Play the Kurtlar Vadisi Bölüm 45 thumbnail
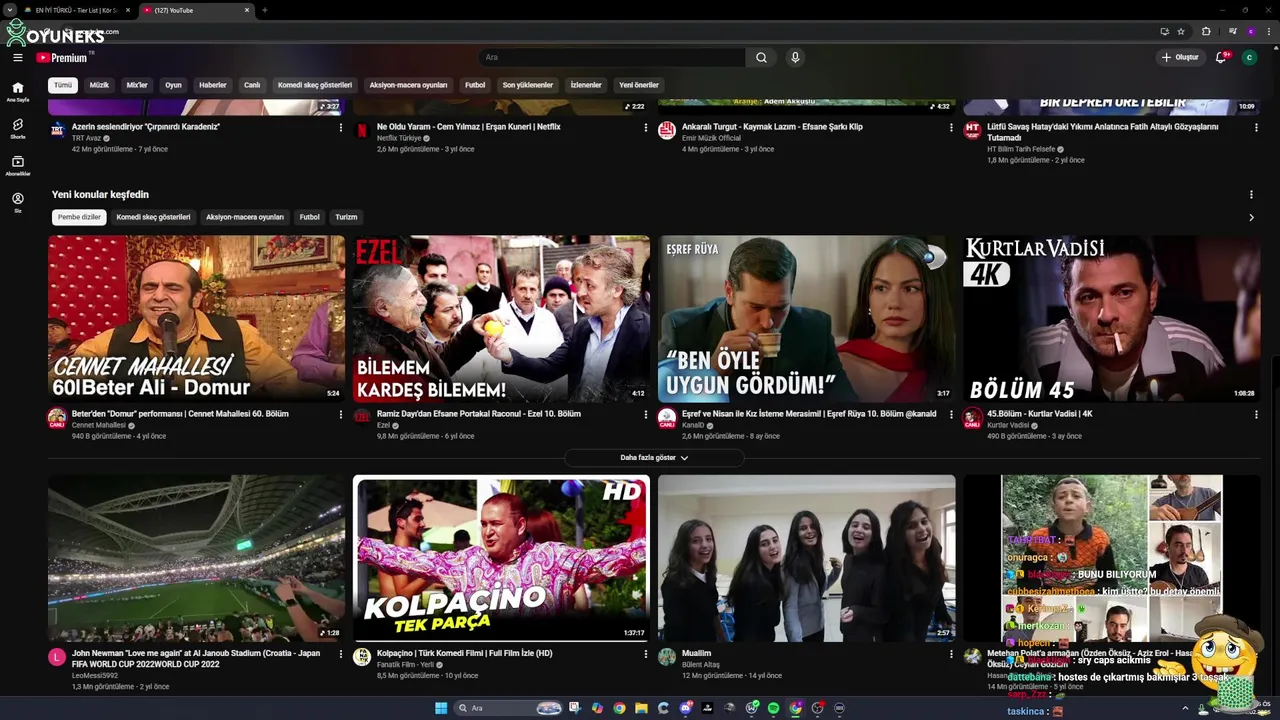The image size is (1280, 720). click(1111, 318)
